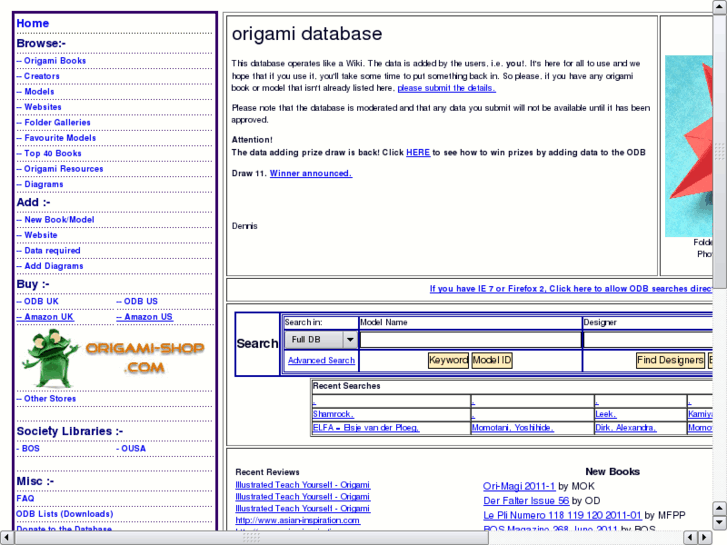The height and width of the screenshot is (545, 727).
Task: Click vertical scrollbar up arrow at top
Action: [x=720, y=6]
